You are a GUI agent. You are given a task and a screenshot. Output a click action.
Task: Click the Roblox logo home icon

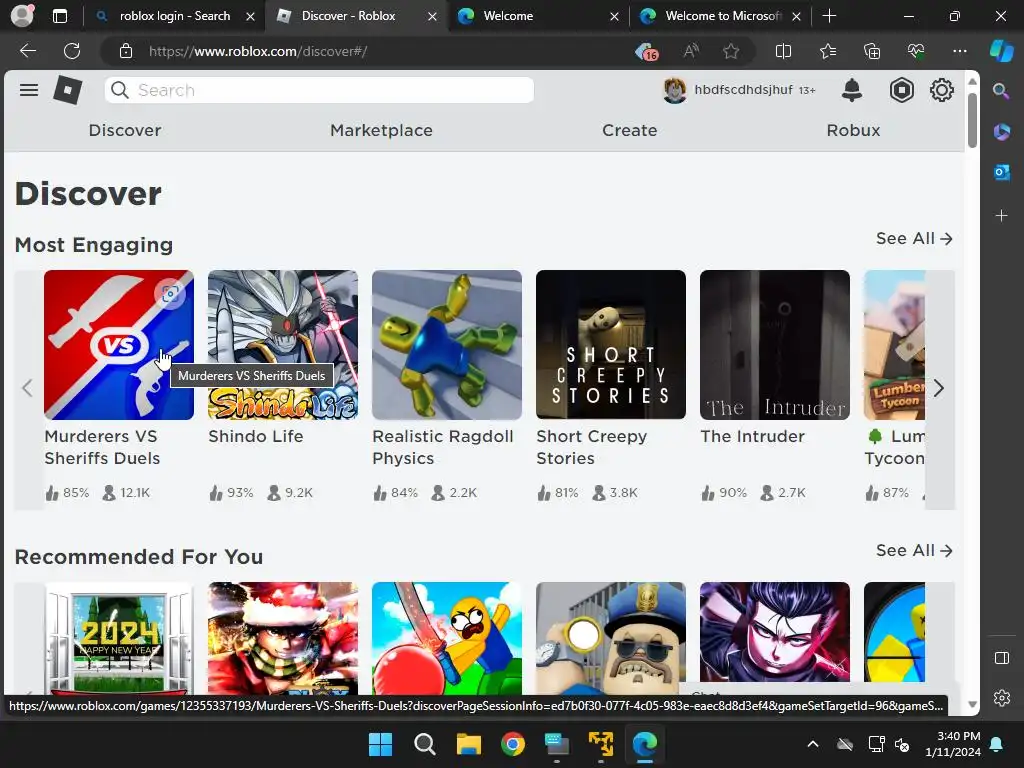tap(68, 90)
